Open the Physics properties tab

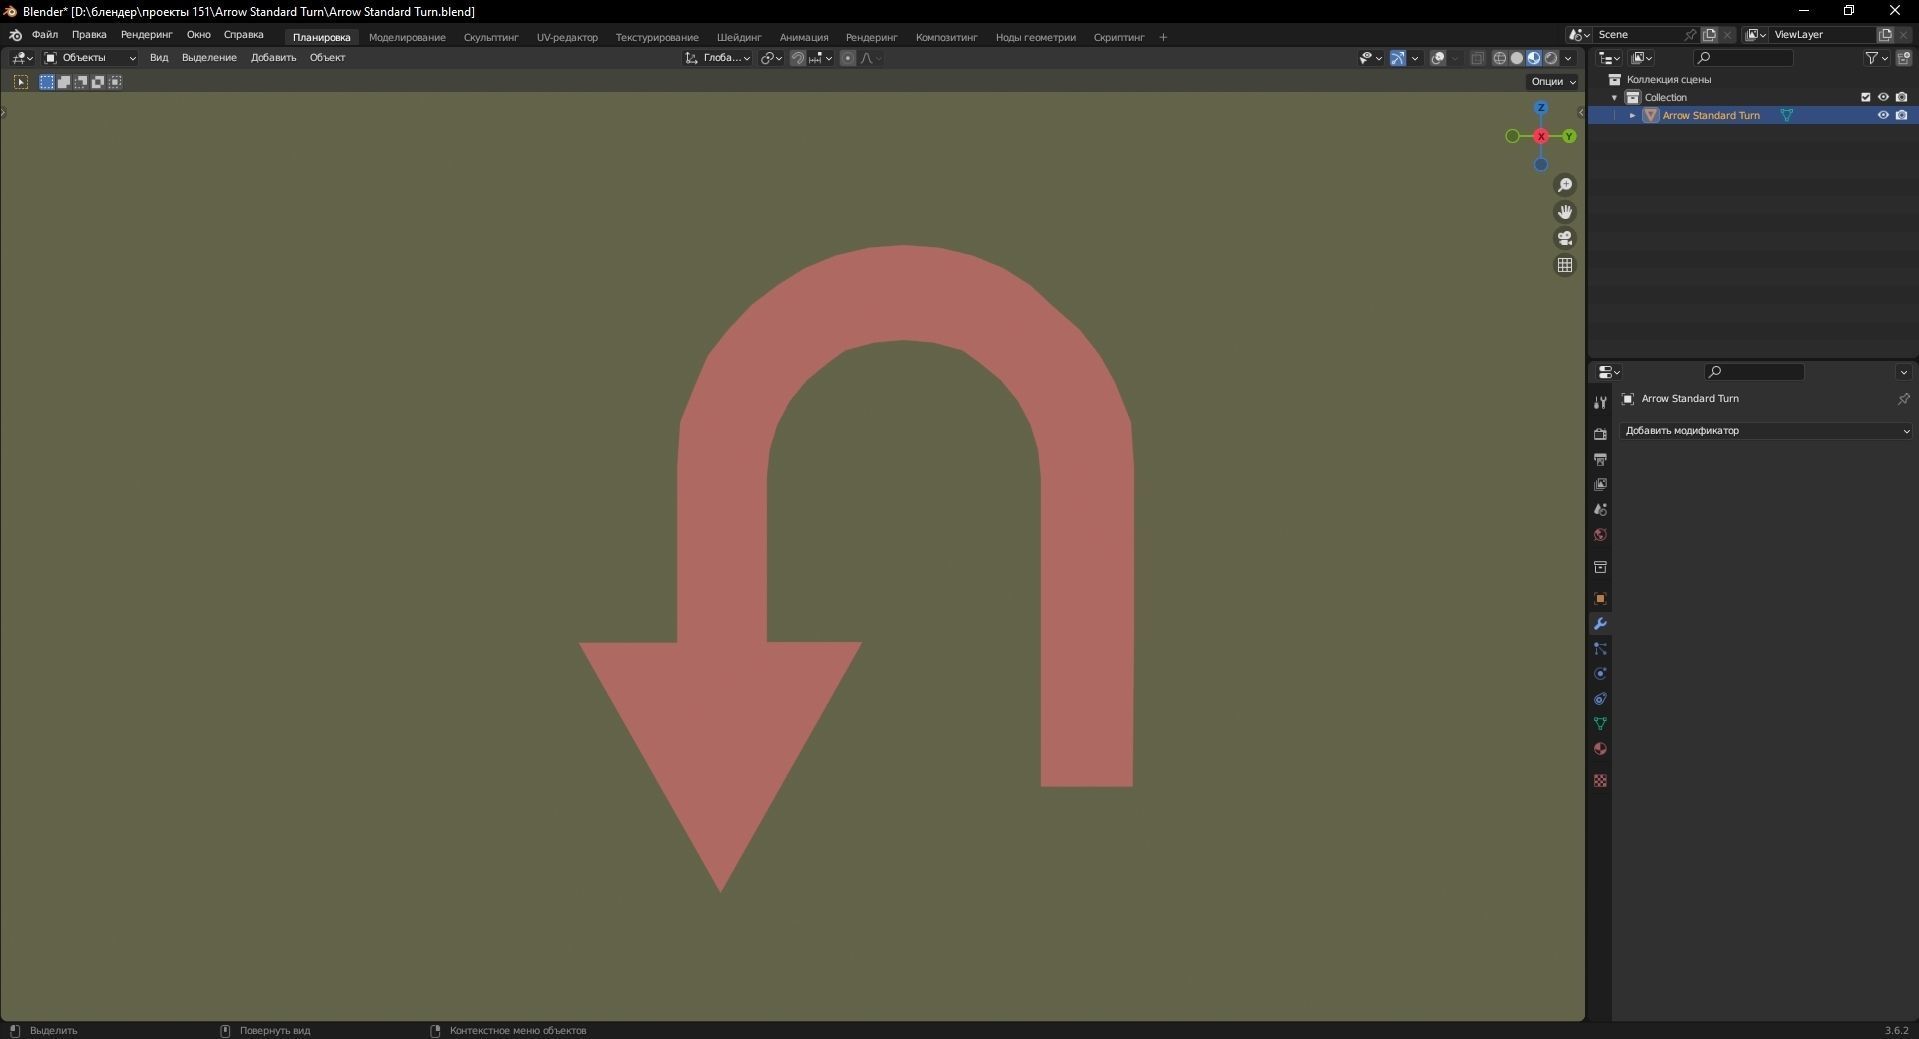pyautogui.click(x=1600, y=674)
